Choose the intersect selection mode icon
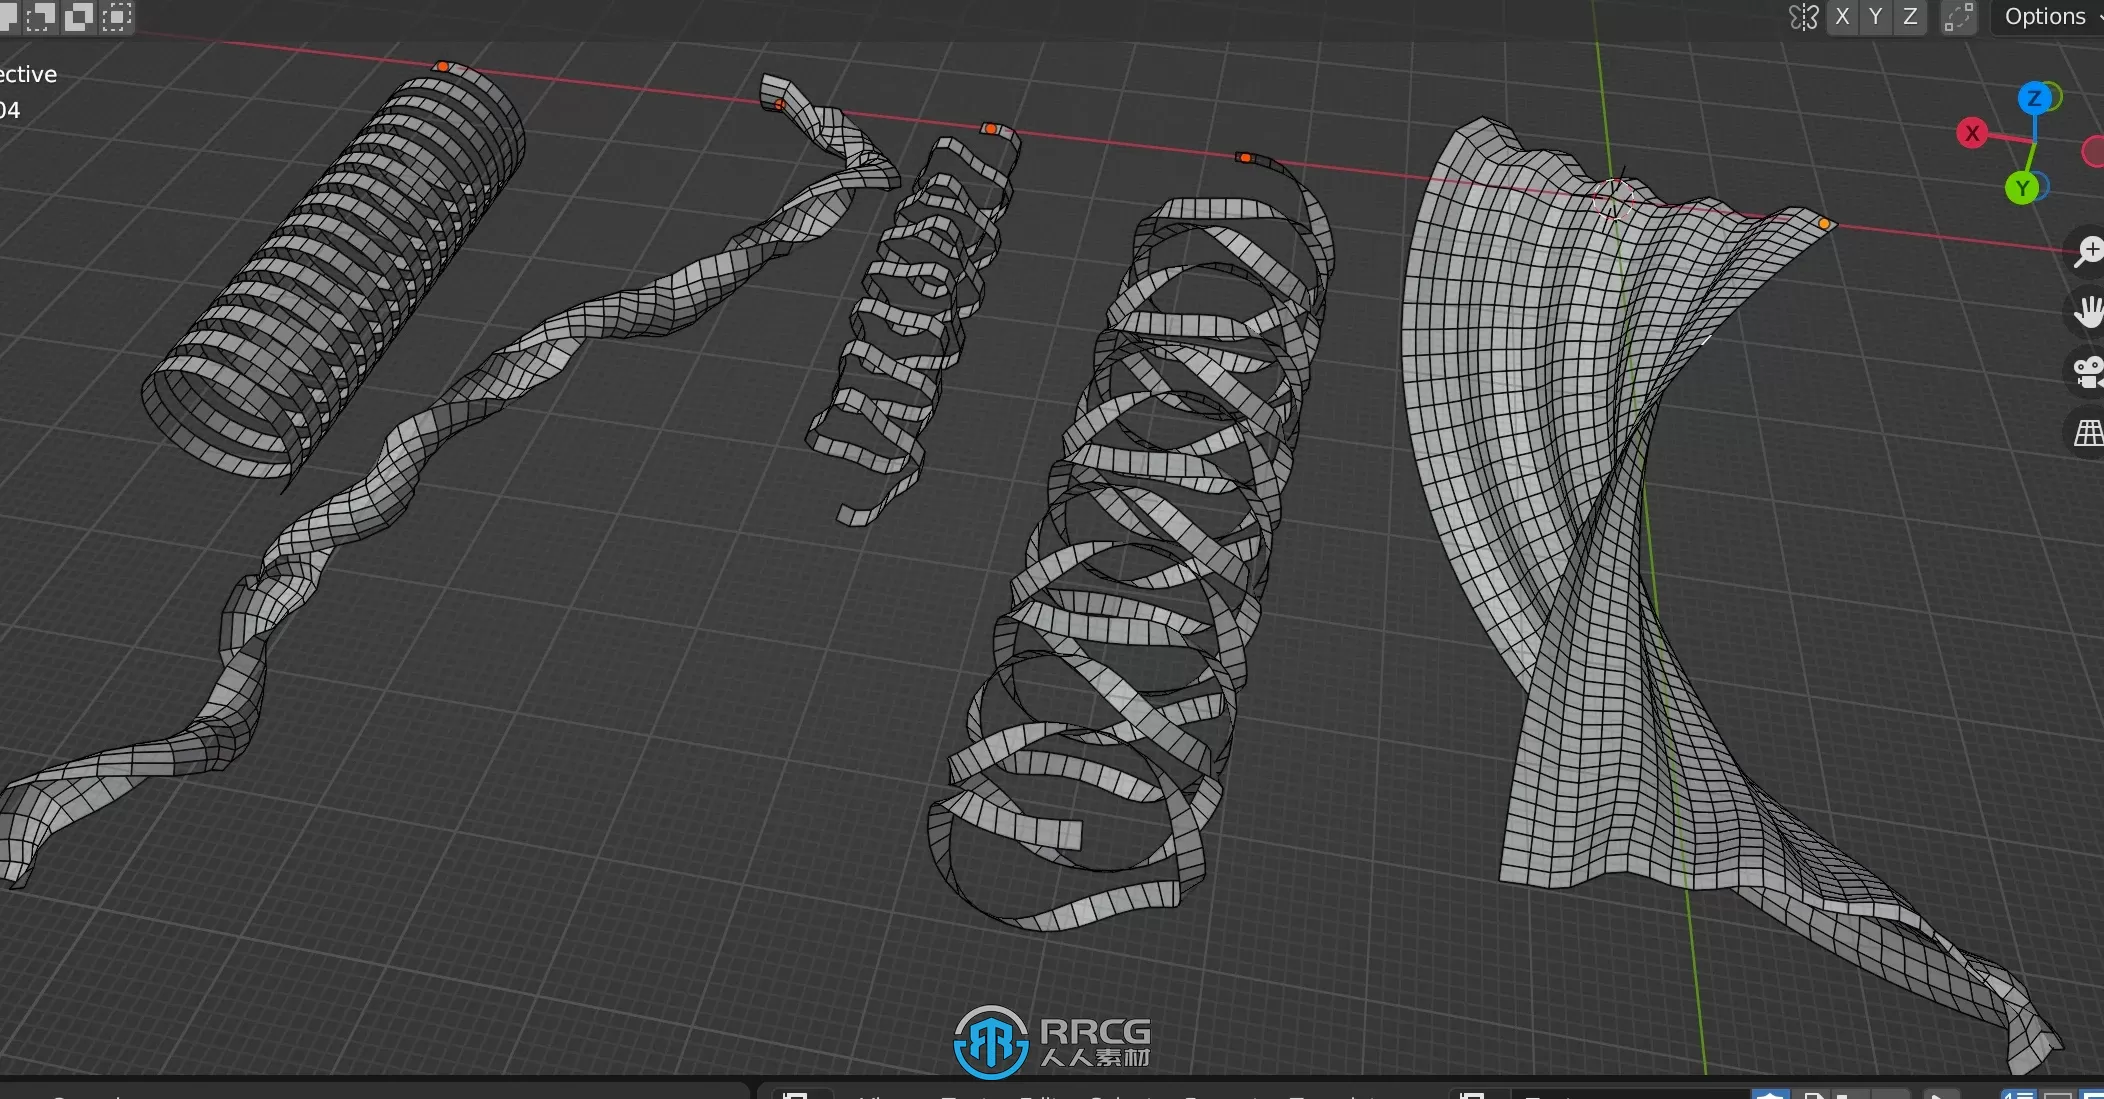This screenshot has width=2104, height=1099. click(117, 16)
